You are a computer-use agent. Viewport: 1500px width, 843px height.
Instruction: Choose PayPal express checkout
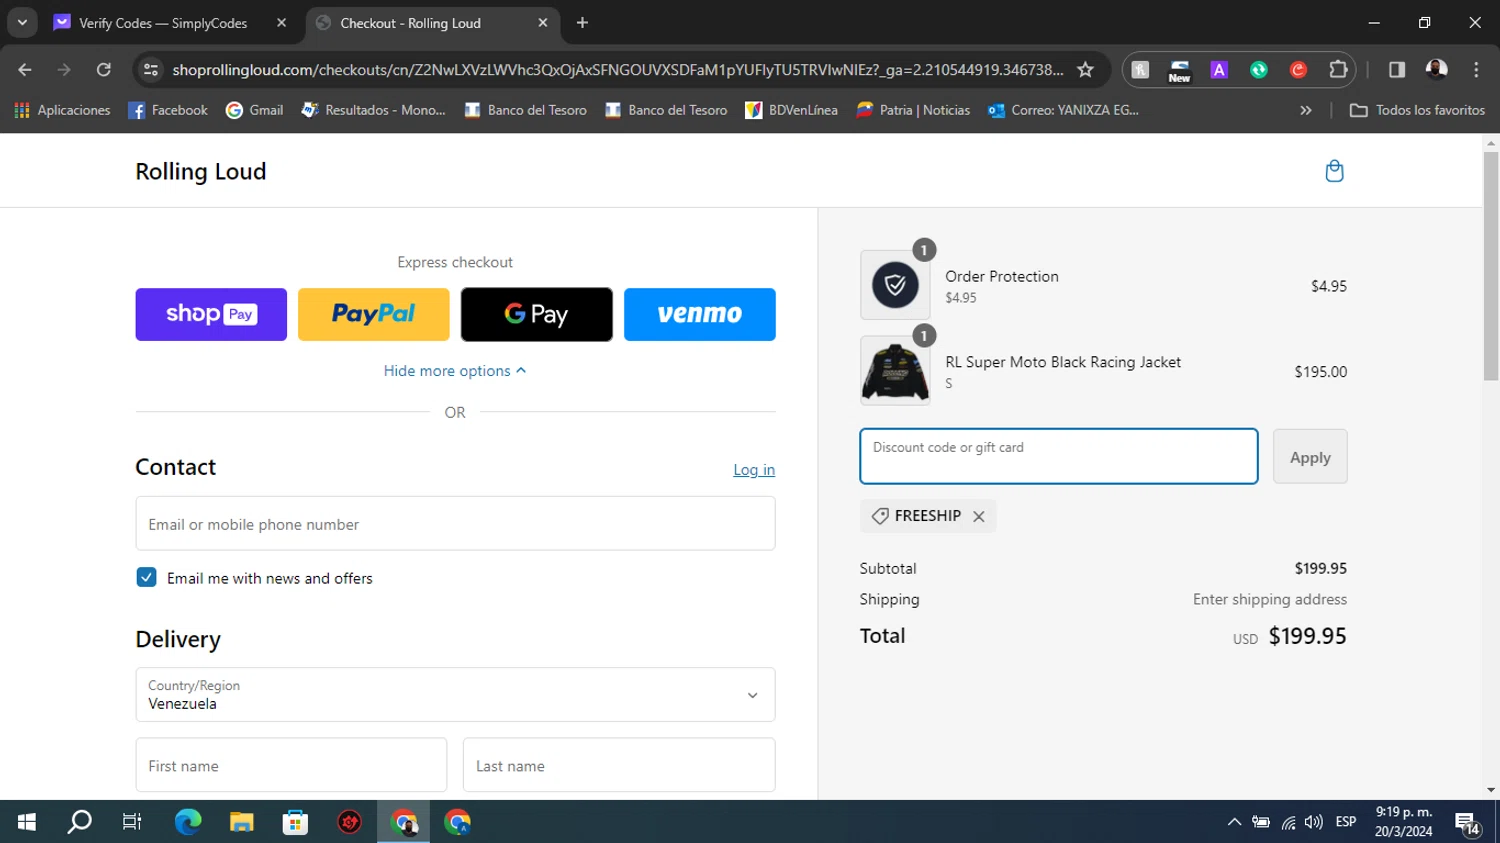pyautogui.click(x=374, y=314)
